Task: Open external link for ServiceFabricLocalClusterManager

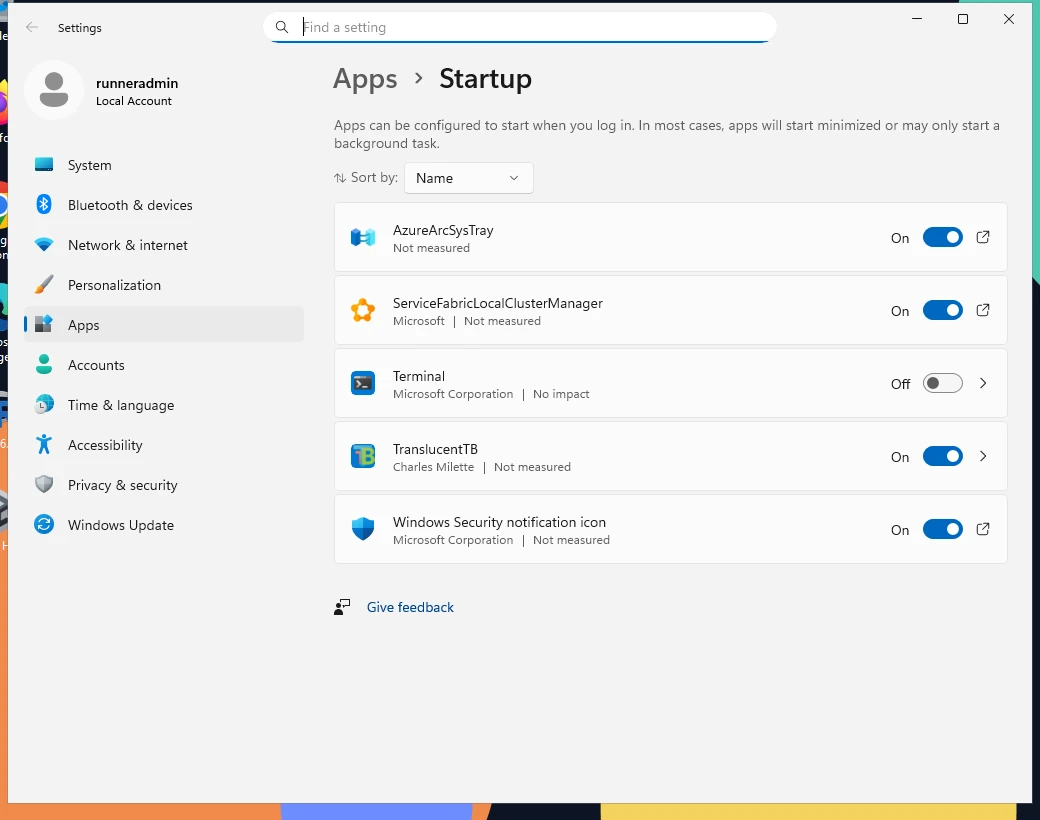Action: pyautogui.click(x=983, y=310)
